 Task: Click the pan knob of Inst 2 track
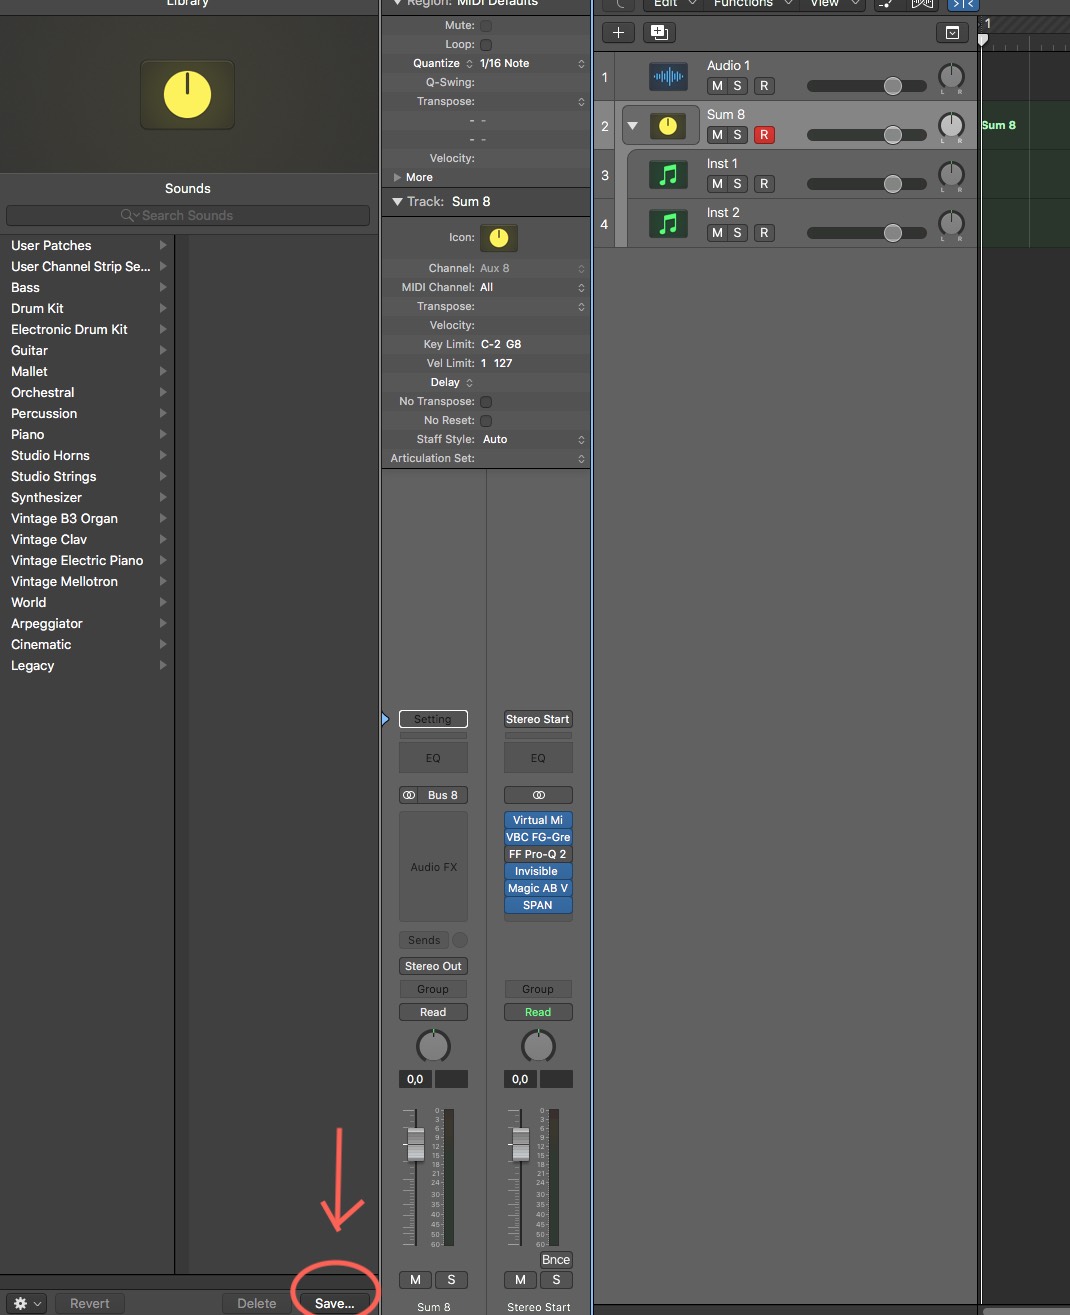(951, 223)
